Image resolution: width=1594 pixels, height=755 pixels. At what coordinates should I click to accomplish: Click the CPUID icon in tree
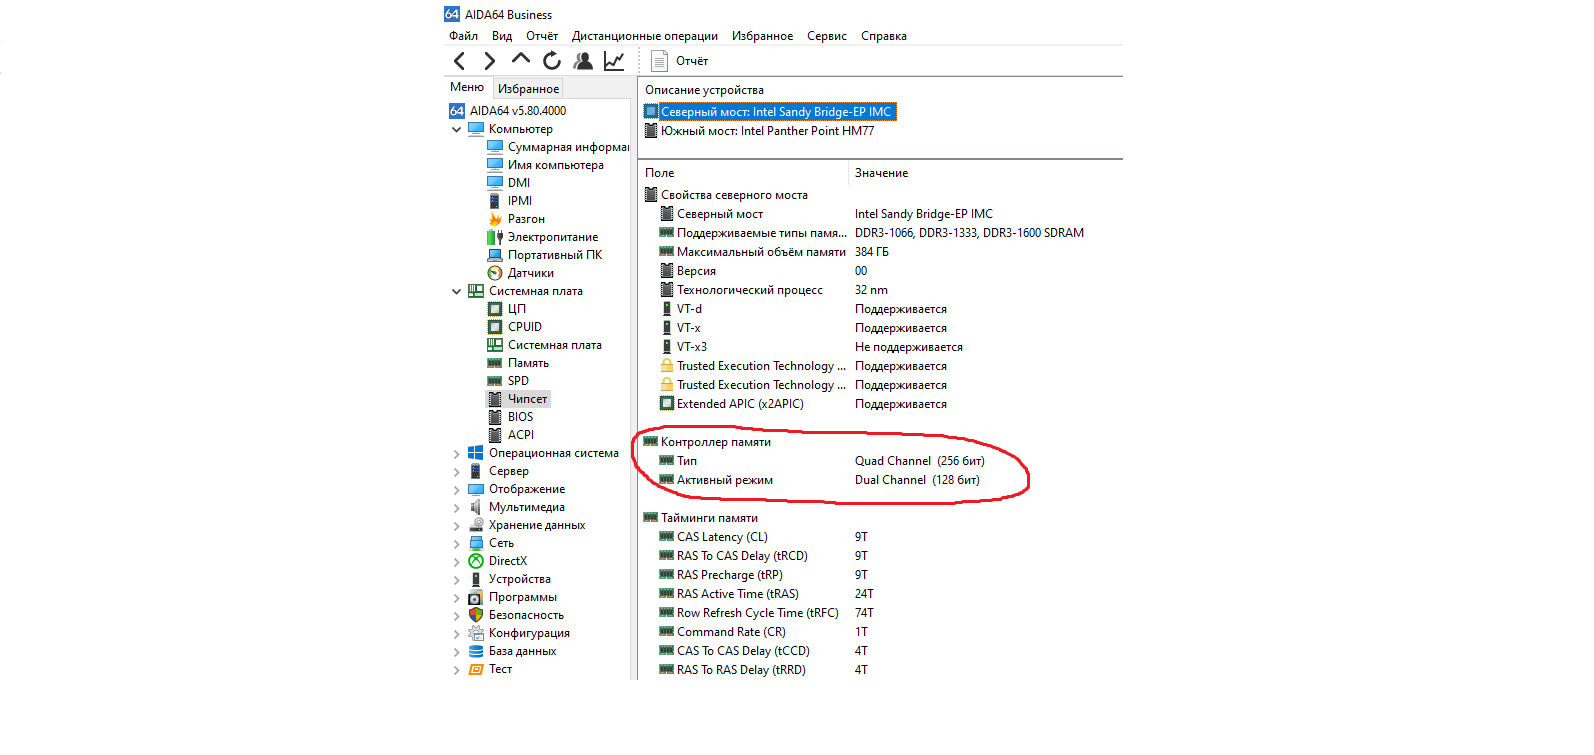point(494,327)
